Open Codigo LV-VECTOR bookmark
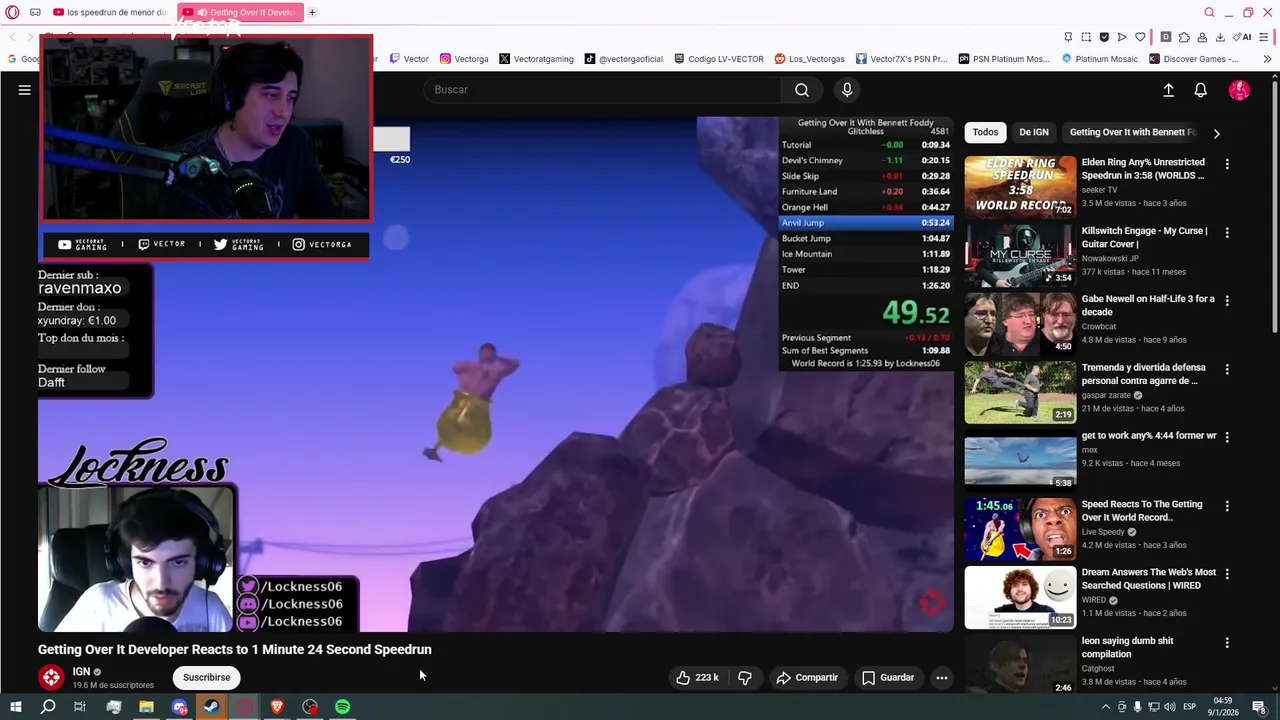The height and width of the screenshot is (720, 1280). (719, 59)
